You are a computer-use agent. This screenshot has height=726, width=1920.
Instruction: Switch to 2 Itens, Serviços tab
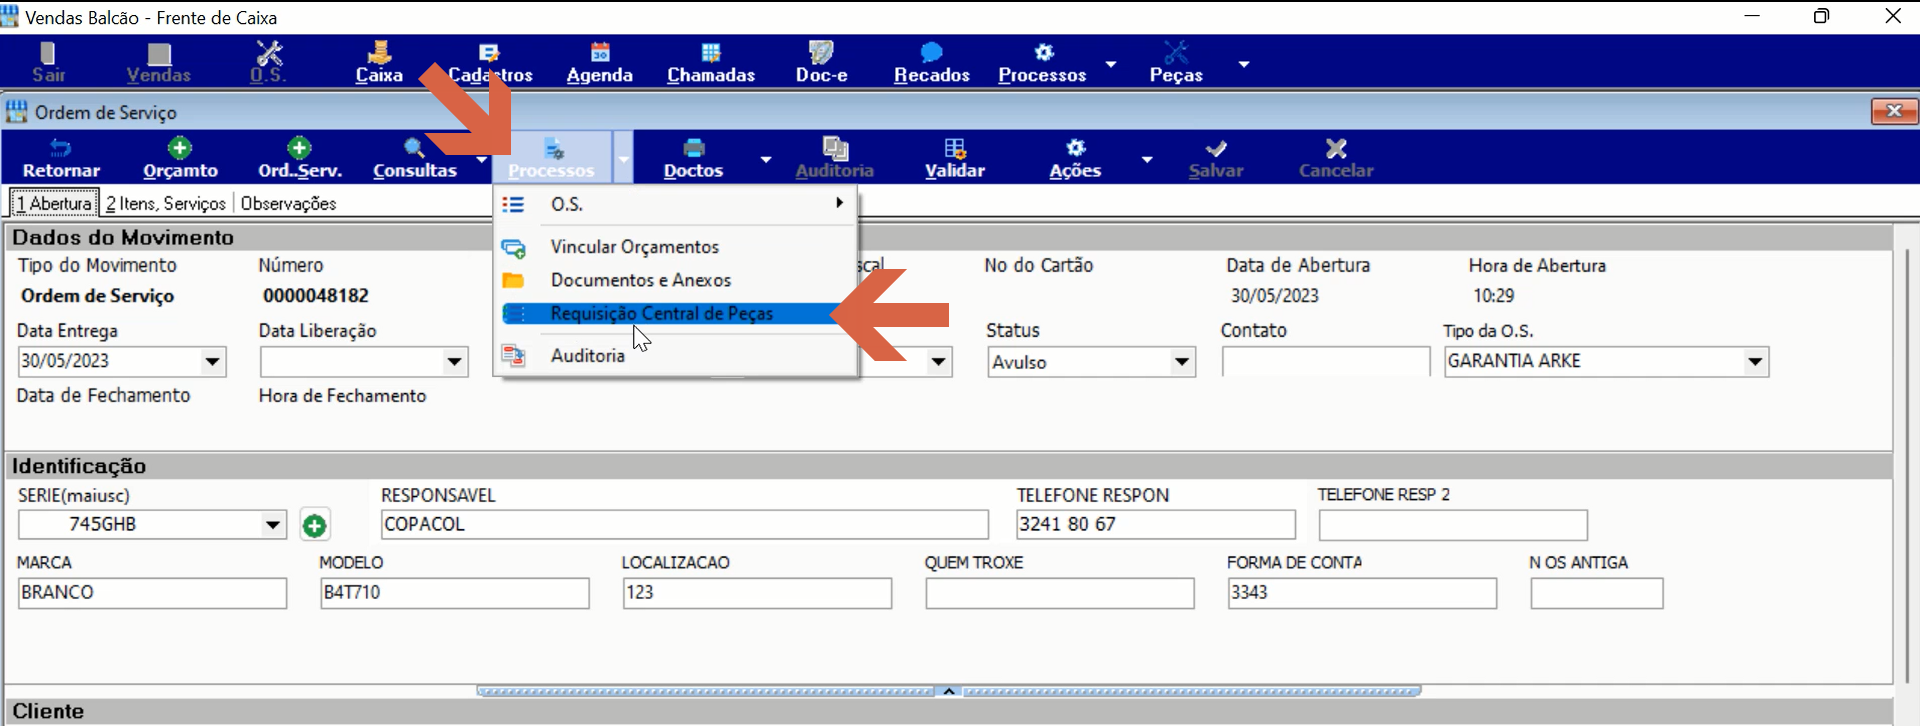(x=166, y=203)
